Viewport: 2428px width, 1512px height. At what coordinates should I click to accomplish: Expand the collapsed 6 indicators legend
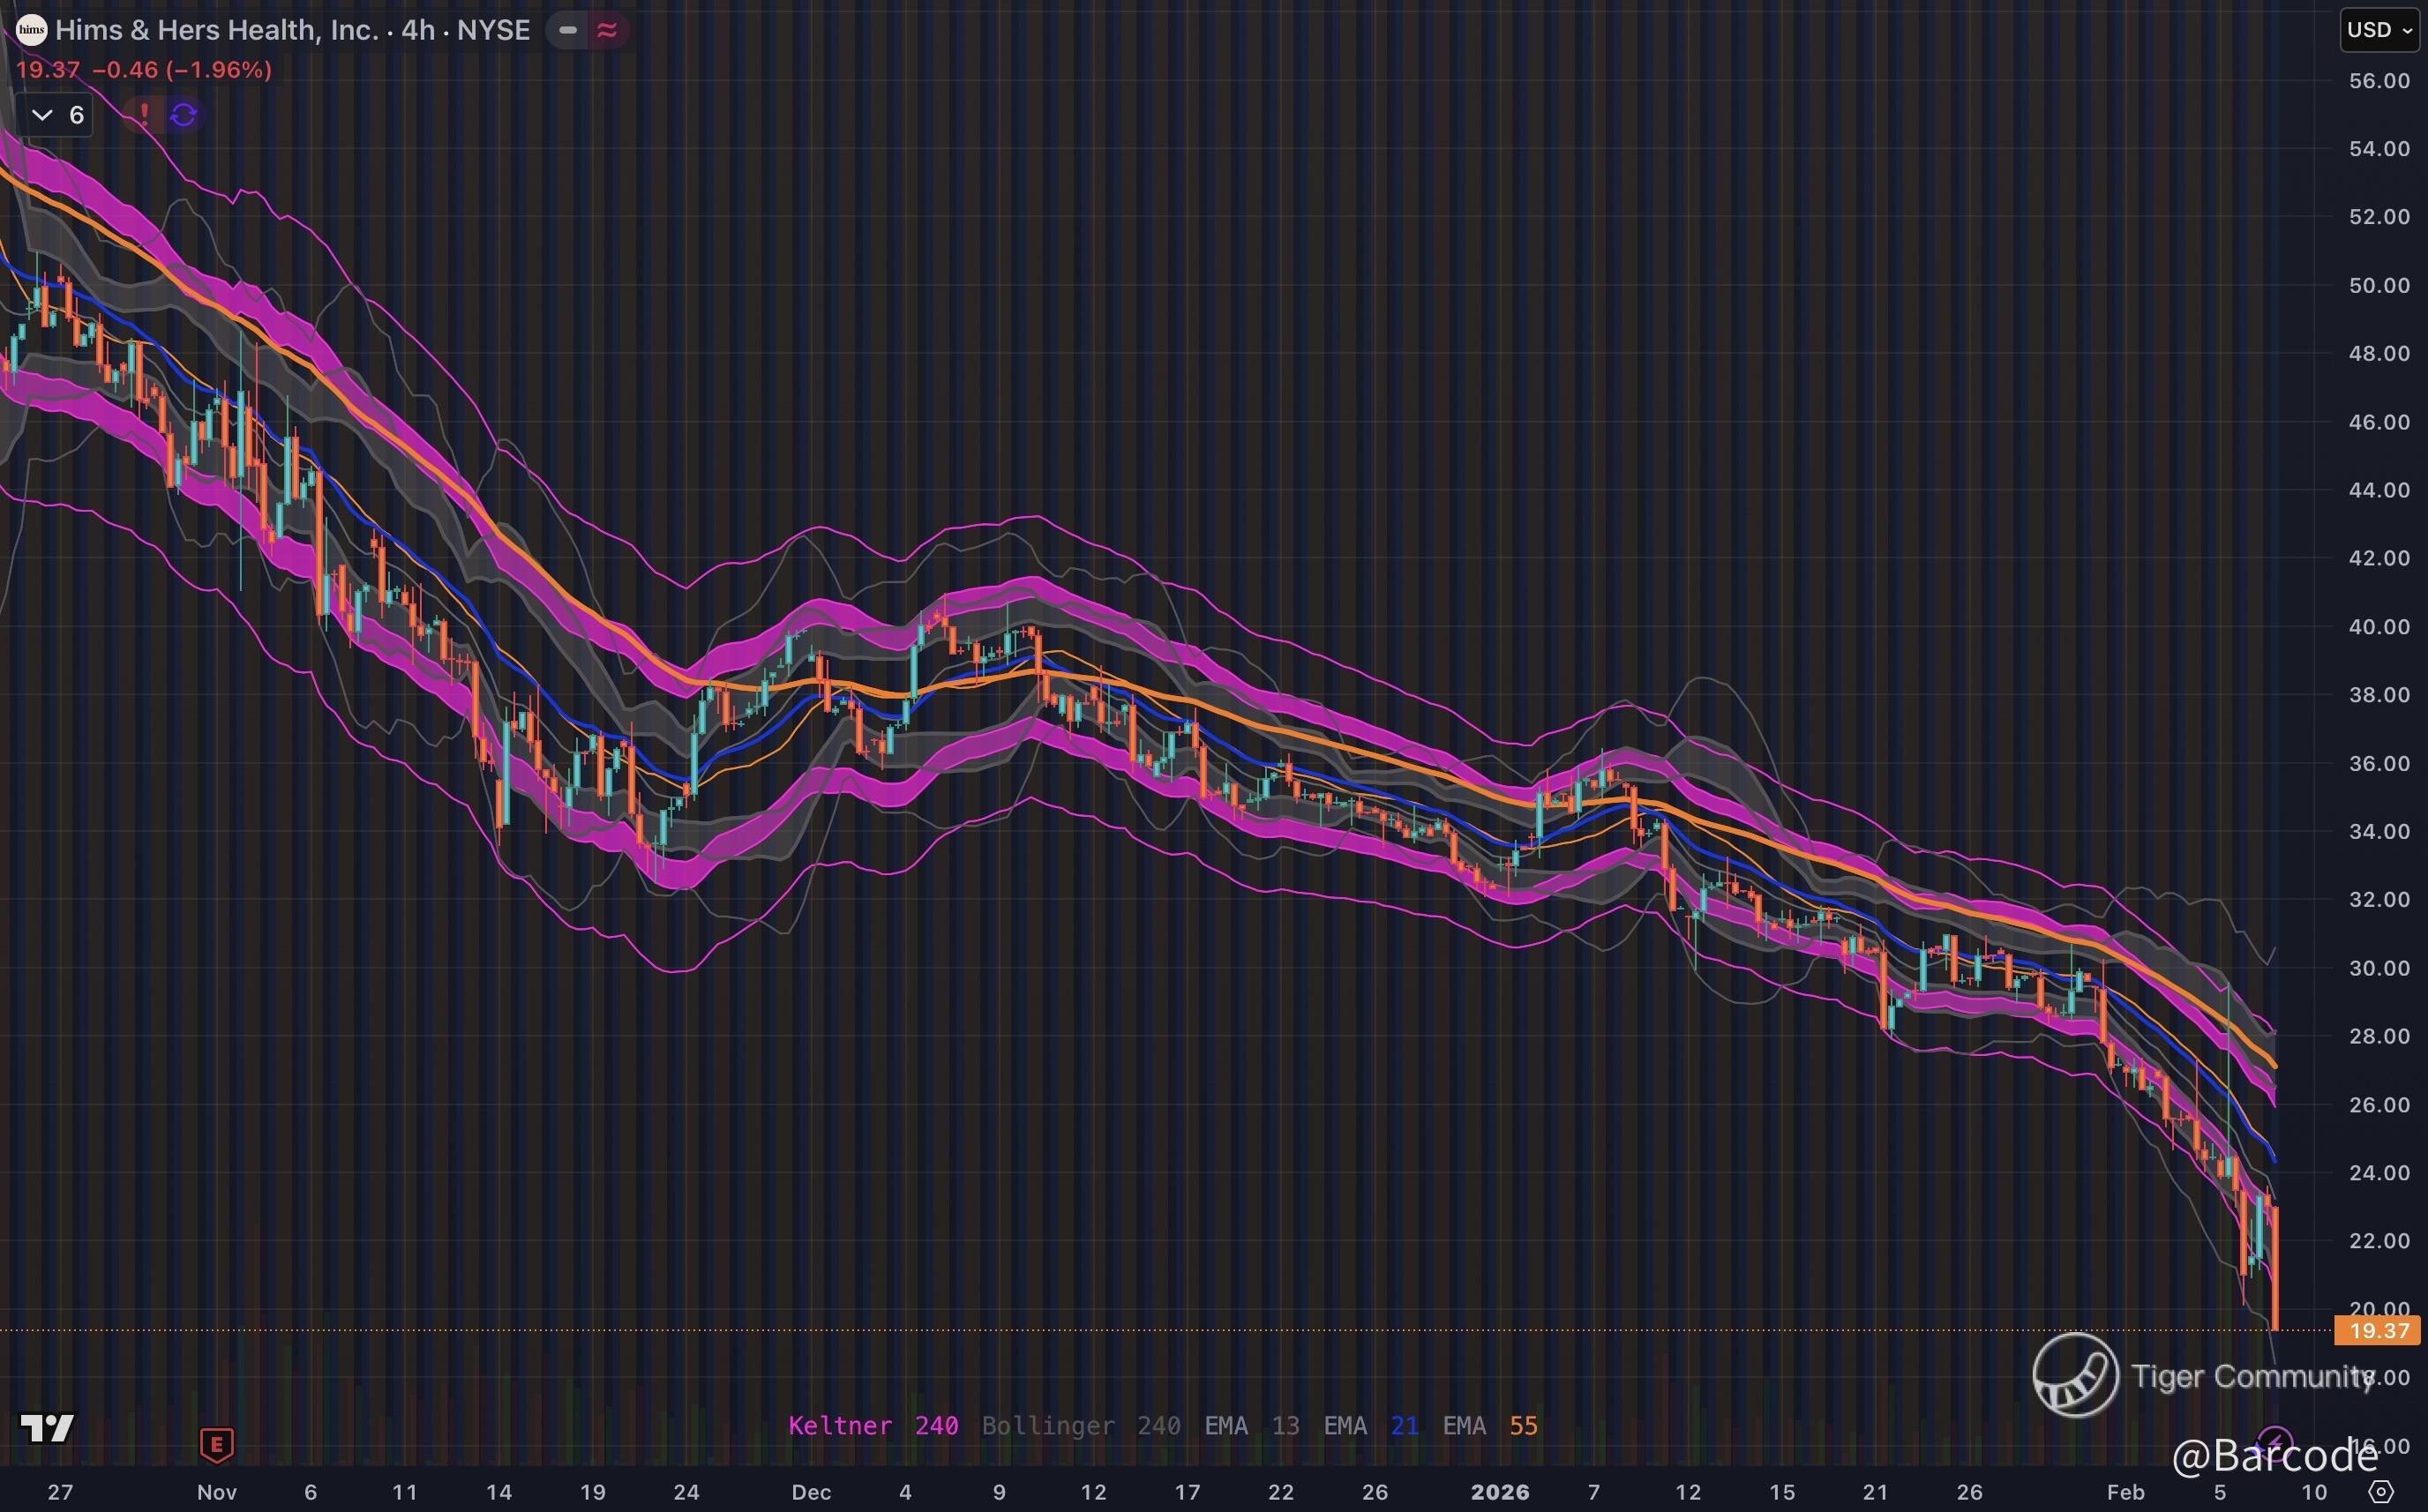tap(56, 115)
